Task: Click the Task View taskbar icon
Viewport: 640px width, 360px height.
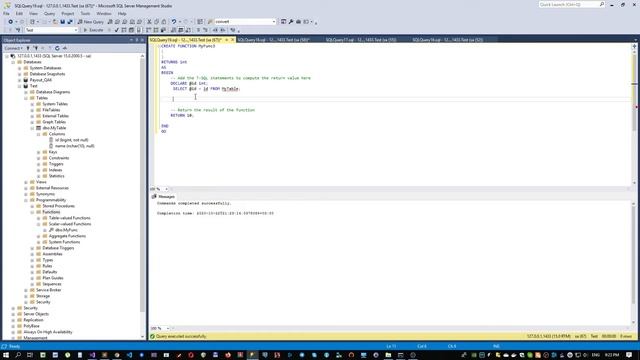Action: [x=30, y=355]
